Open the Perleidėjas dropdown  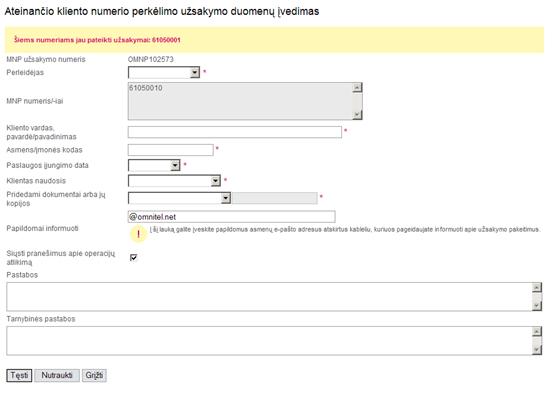[164, 73]
